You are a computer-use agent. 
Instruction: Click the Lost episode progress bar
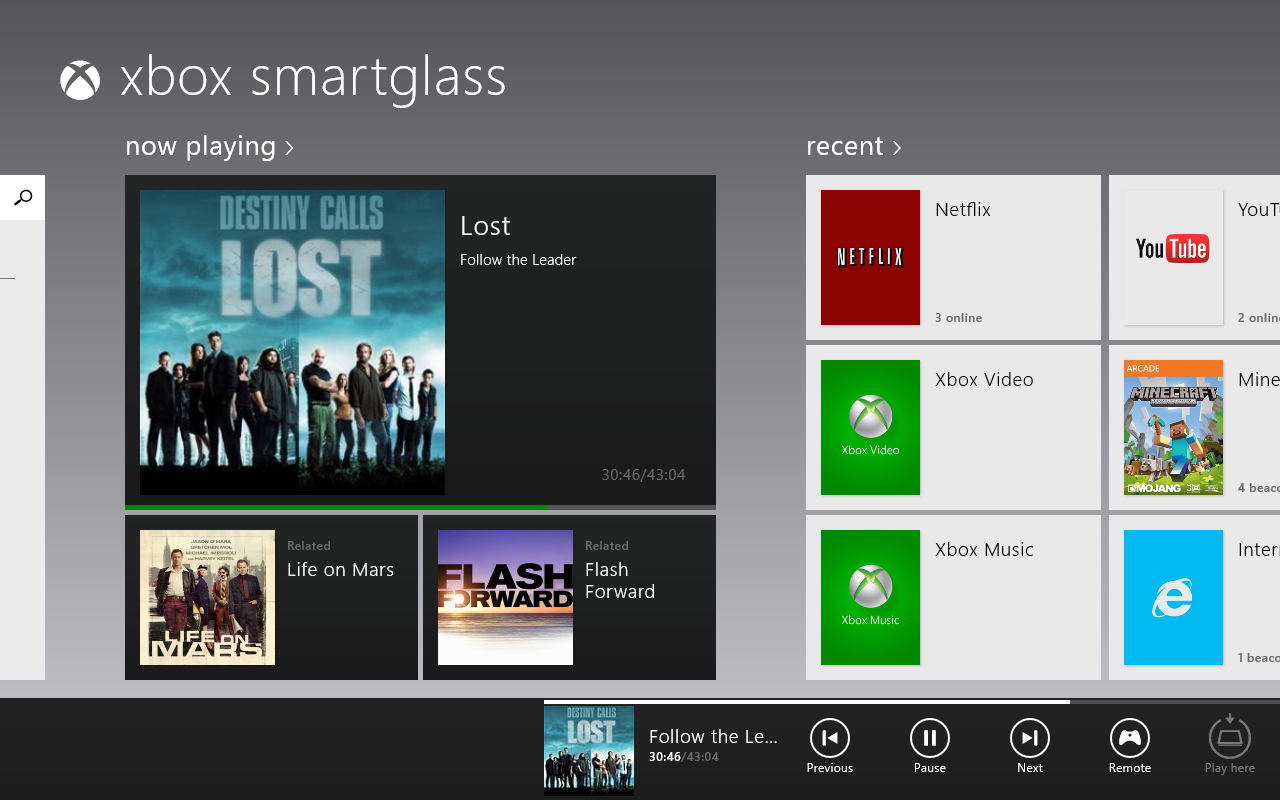coord(420,507)
